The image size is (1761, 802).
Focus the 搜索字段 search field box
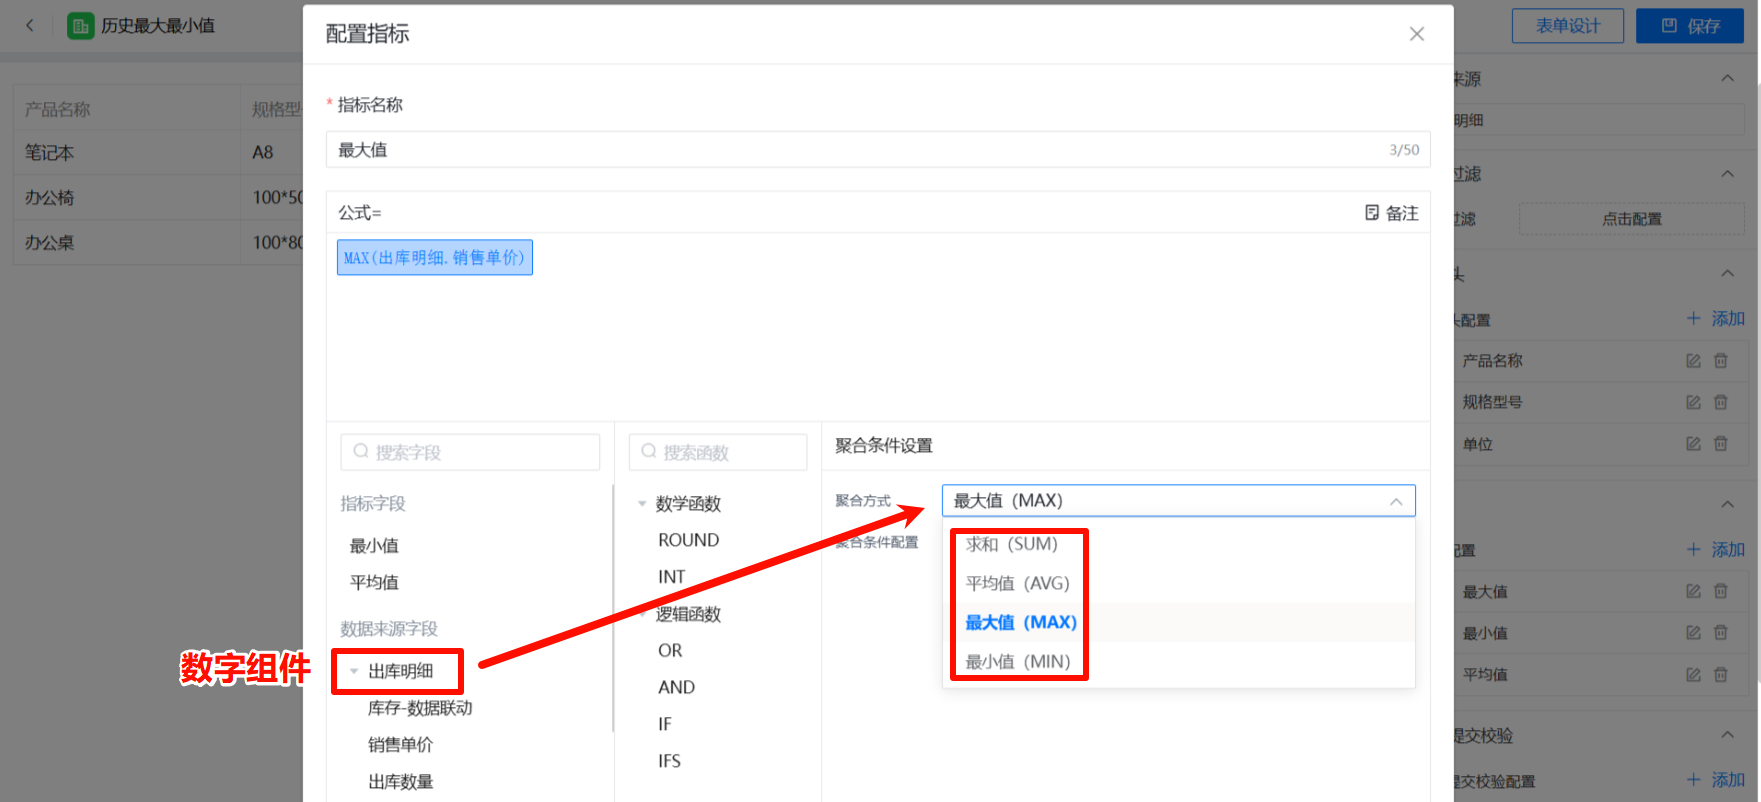[470, 452]
